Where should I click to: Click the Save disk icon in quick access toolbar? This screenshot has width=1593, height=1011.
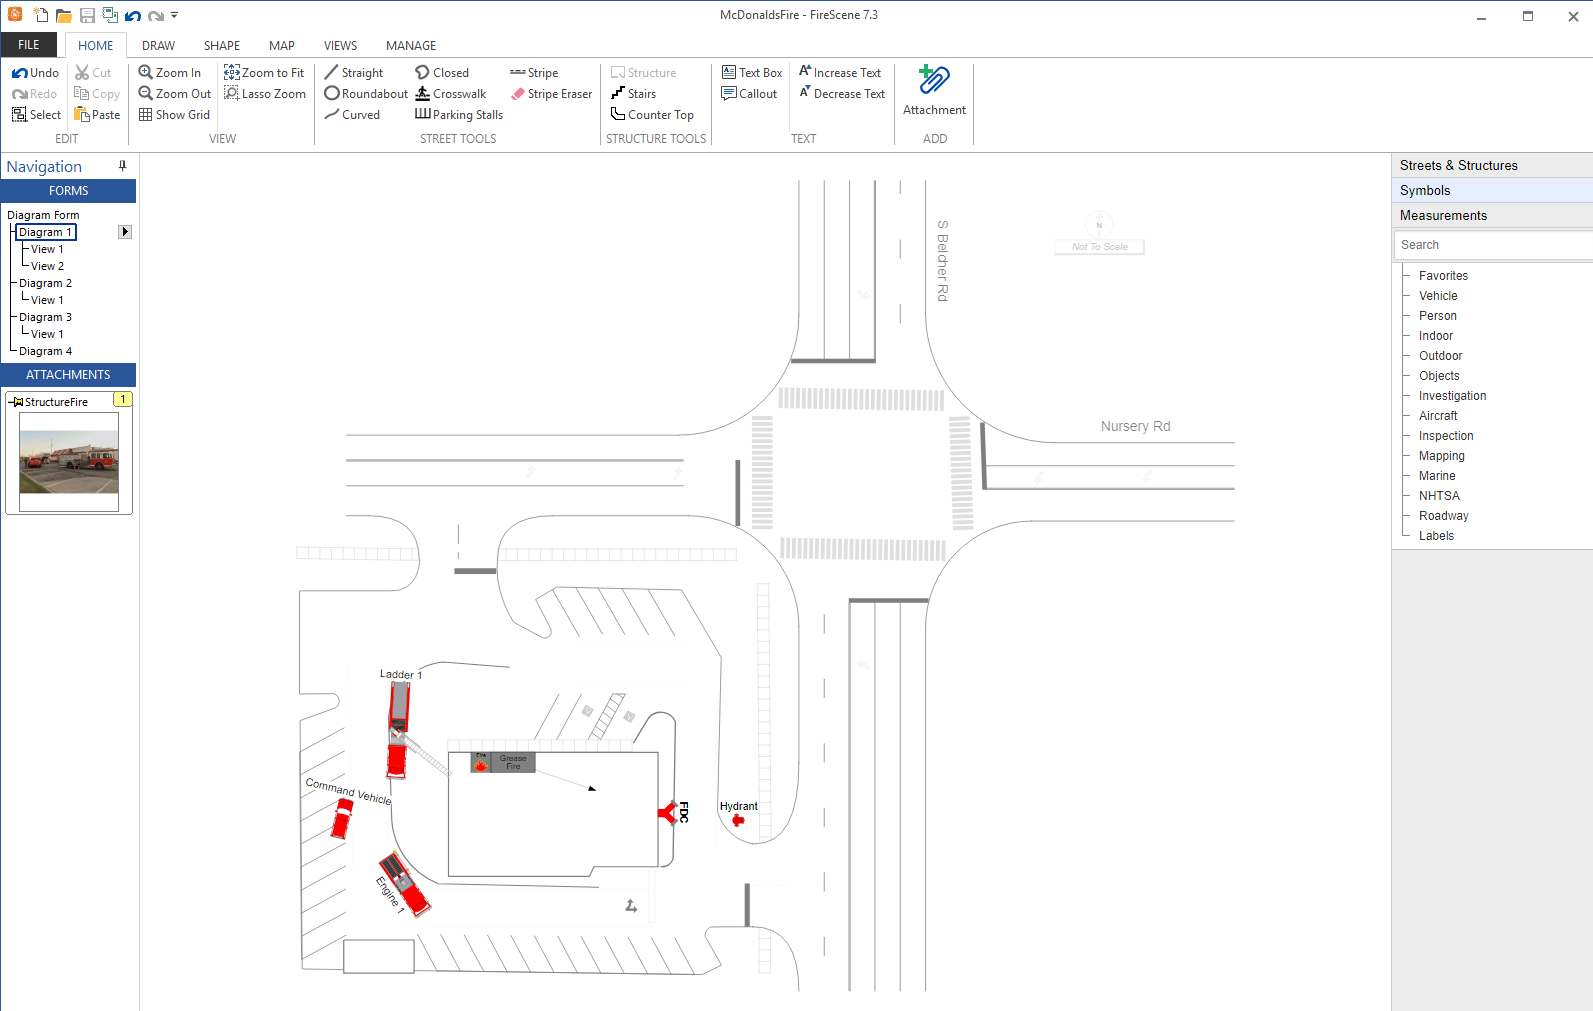(87, 15)
